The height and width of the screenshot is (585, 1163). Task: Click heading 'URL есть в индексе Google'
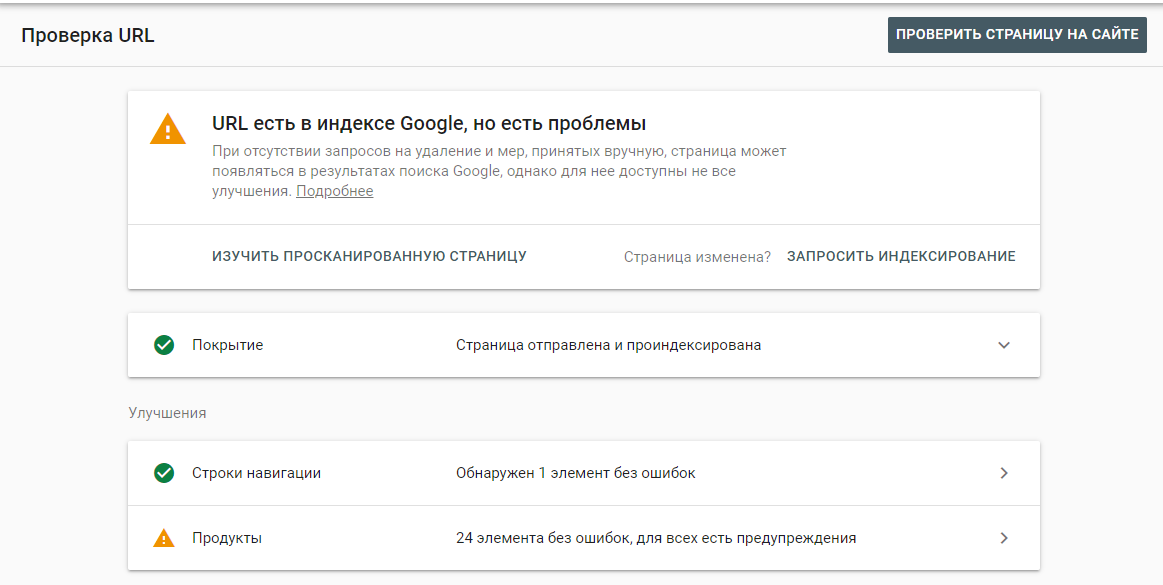pyautogui.click(x=429, y=123)
